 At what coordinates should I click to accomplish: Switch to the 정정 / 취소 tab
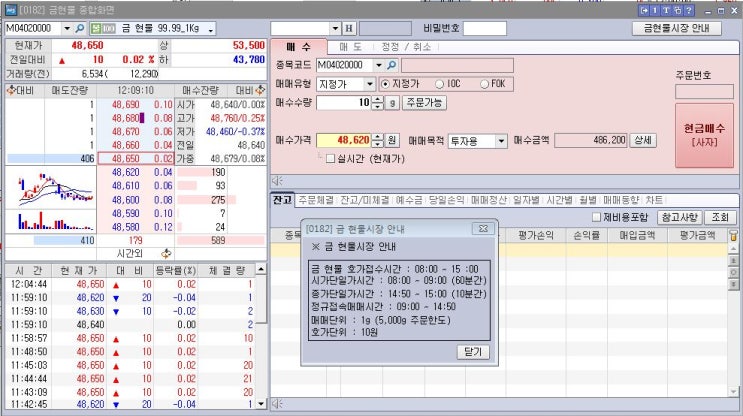point(406,47)
